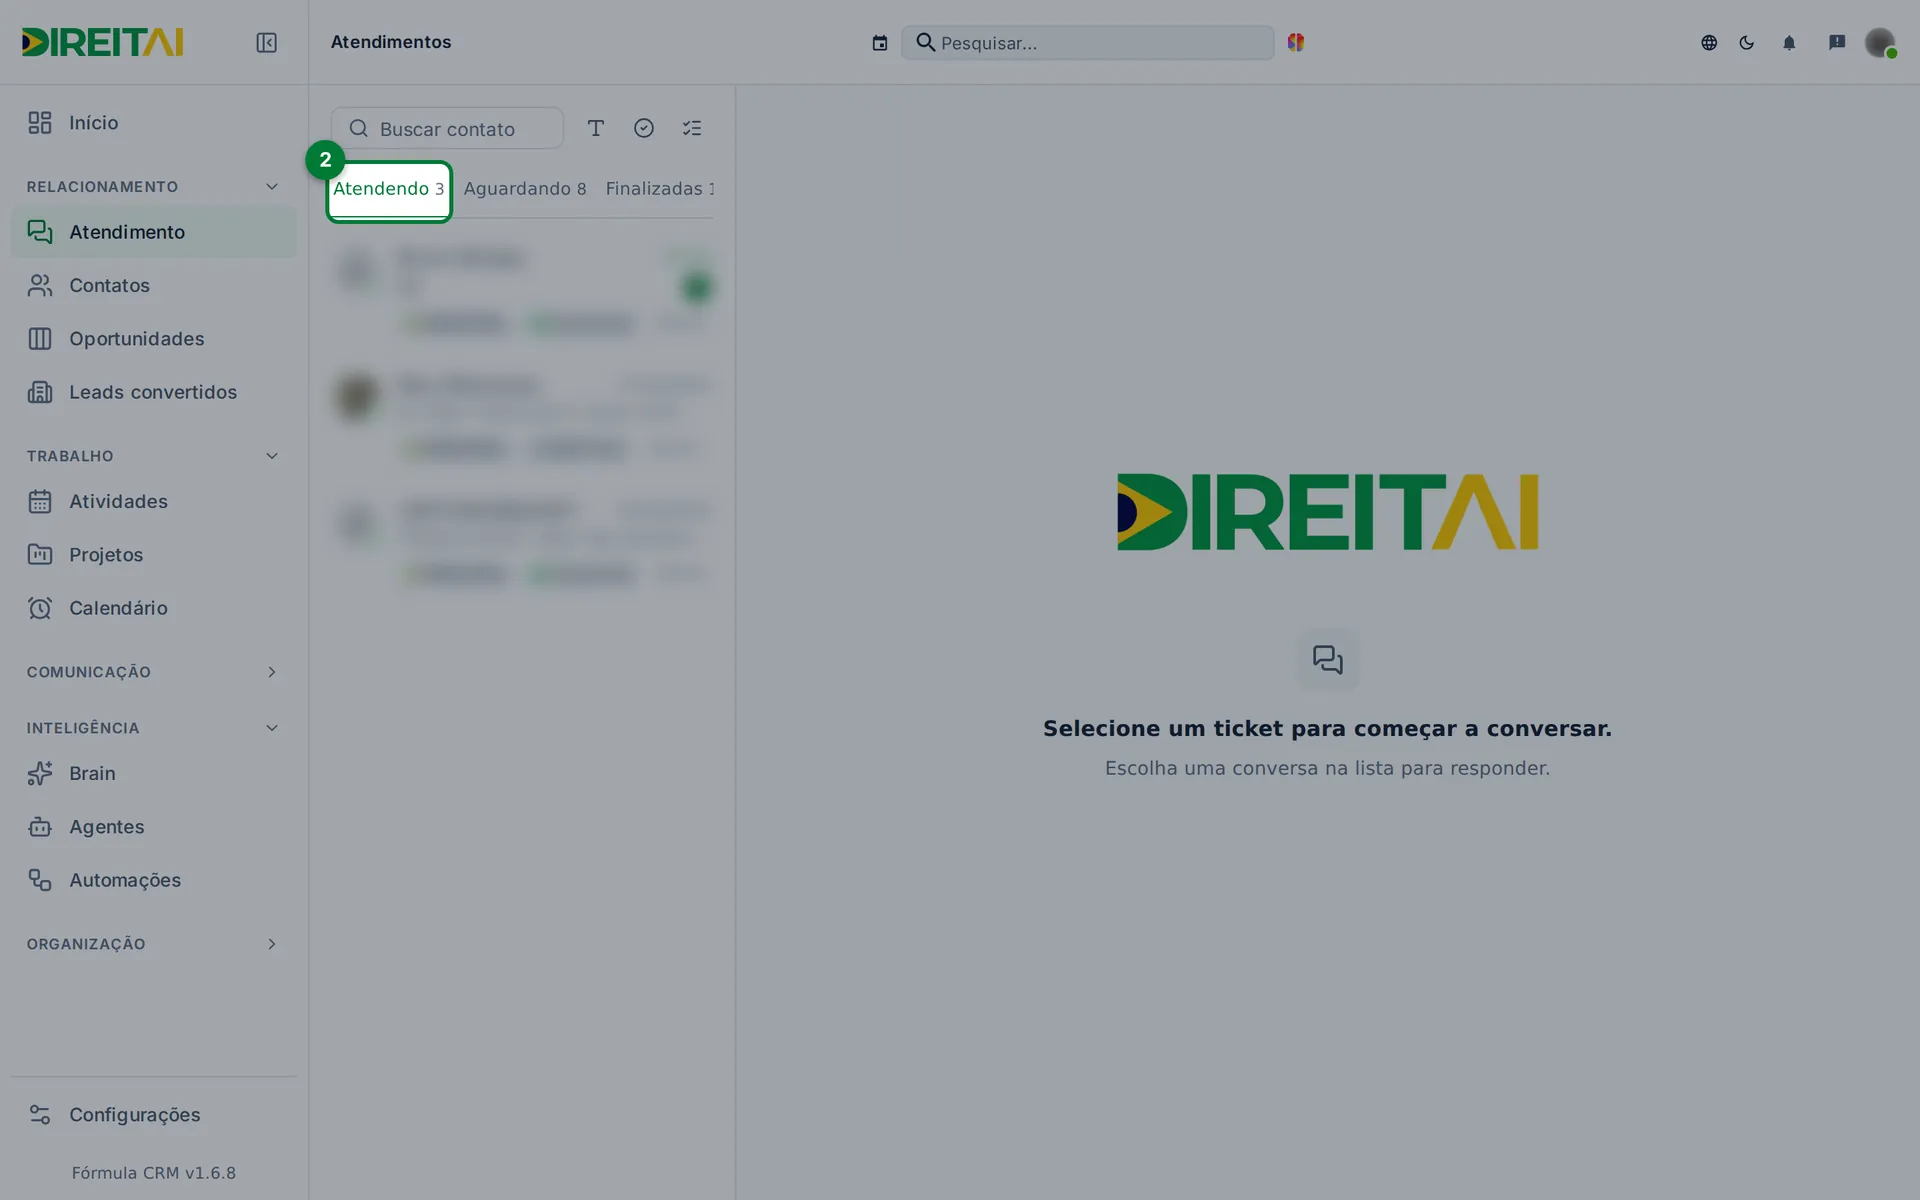Open Projetos in the sidebar
The width and height of the screenshot is (1920, 1200).
(154, 554)
